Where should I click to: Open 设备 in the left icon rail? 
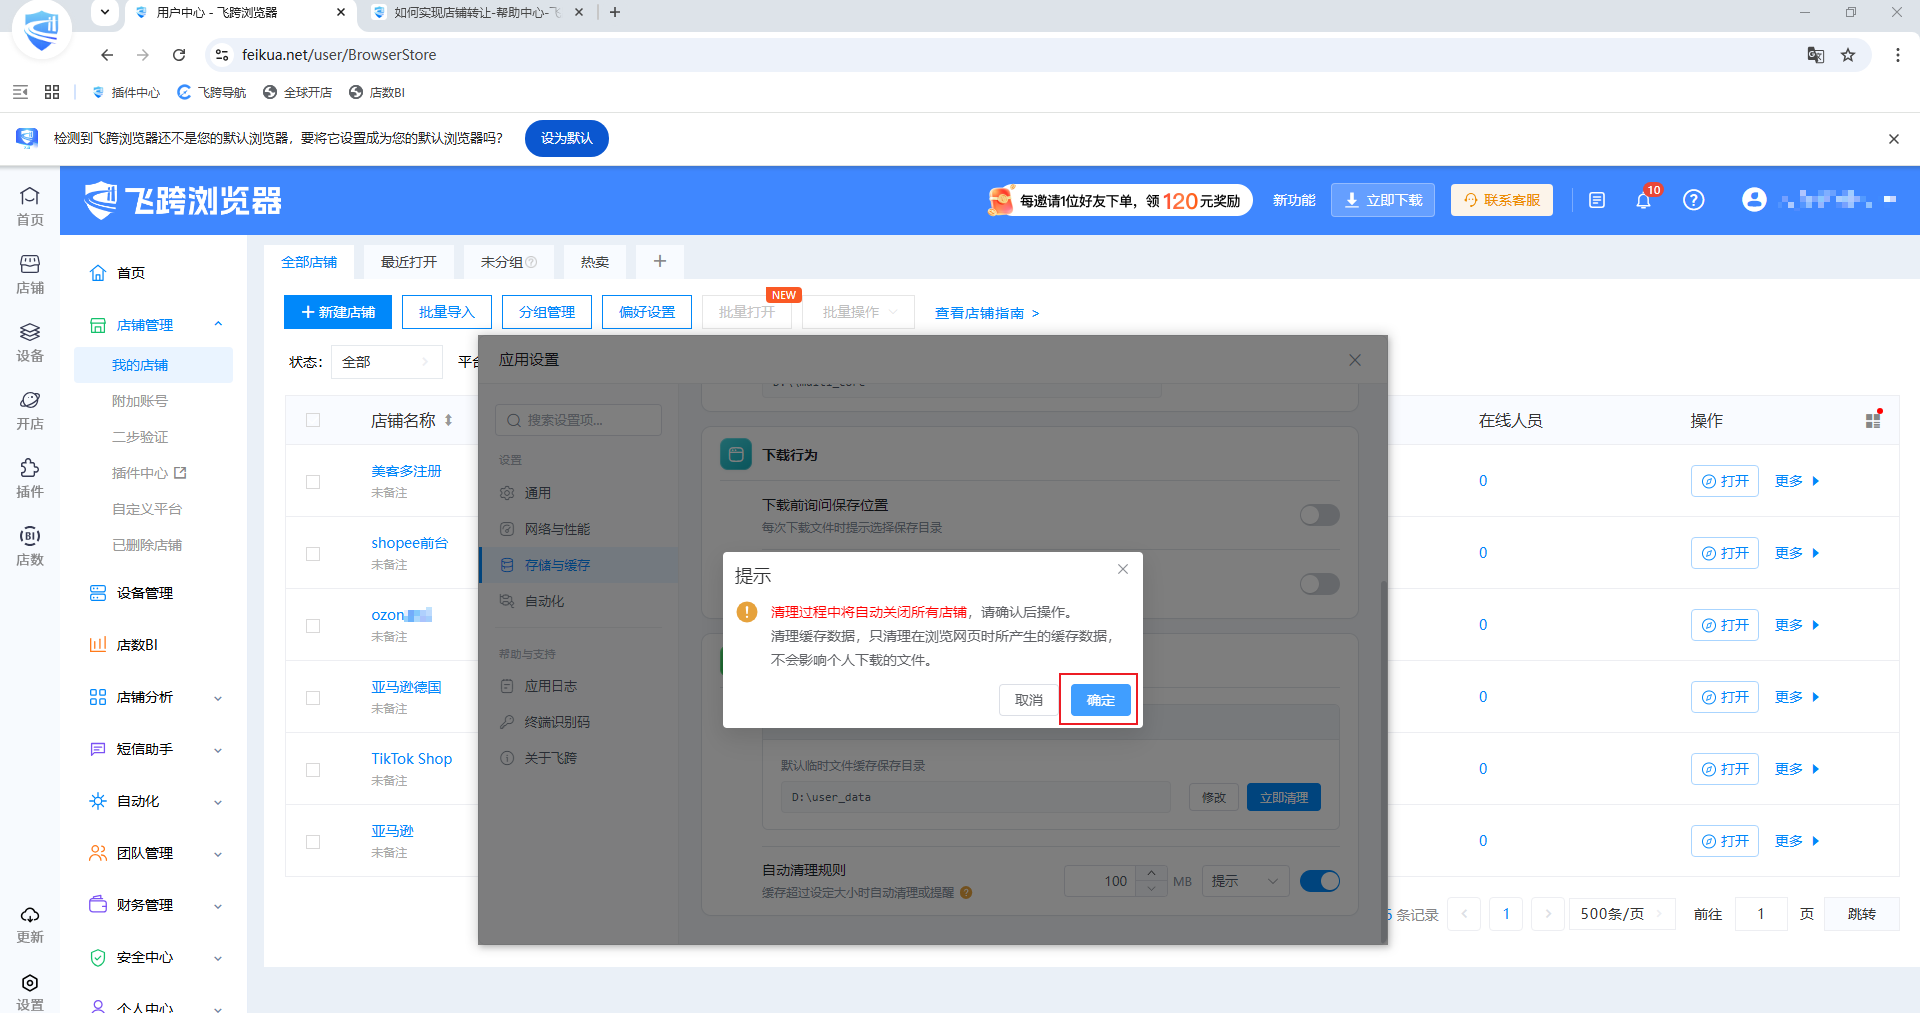[x=30, y=343]
